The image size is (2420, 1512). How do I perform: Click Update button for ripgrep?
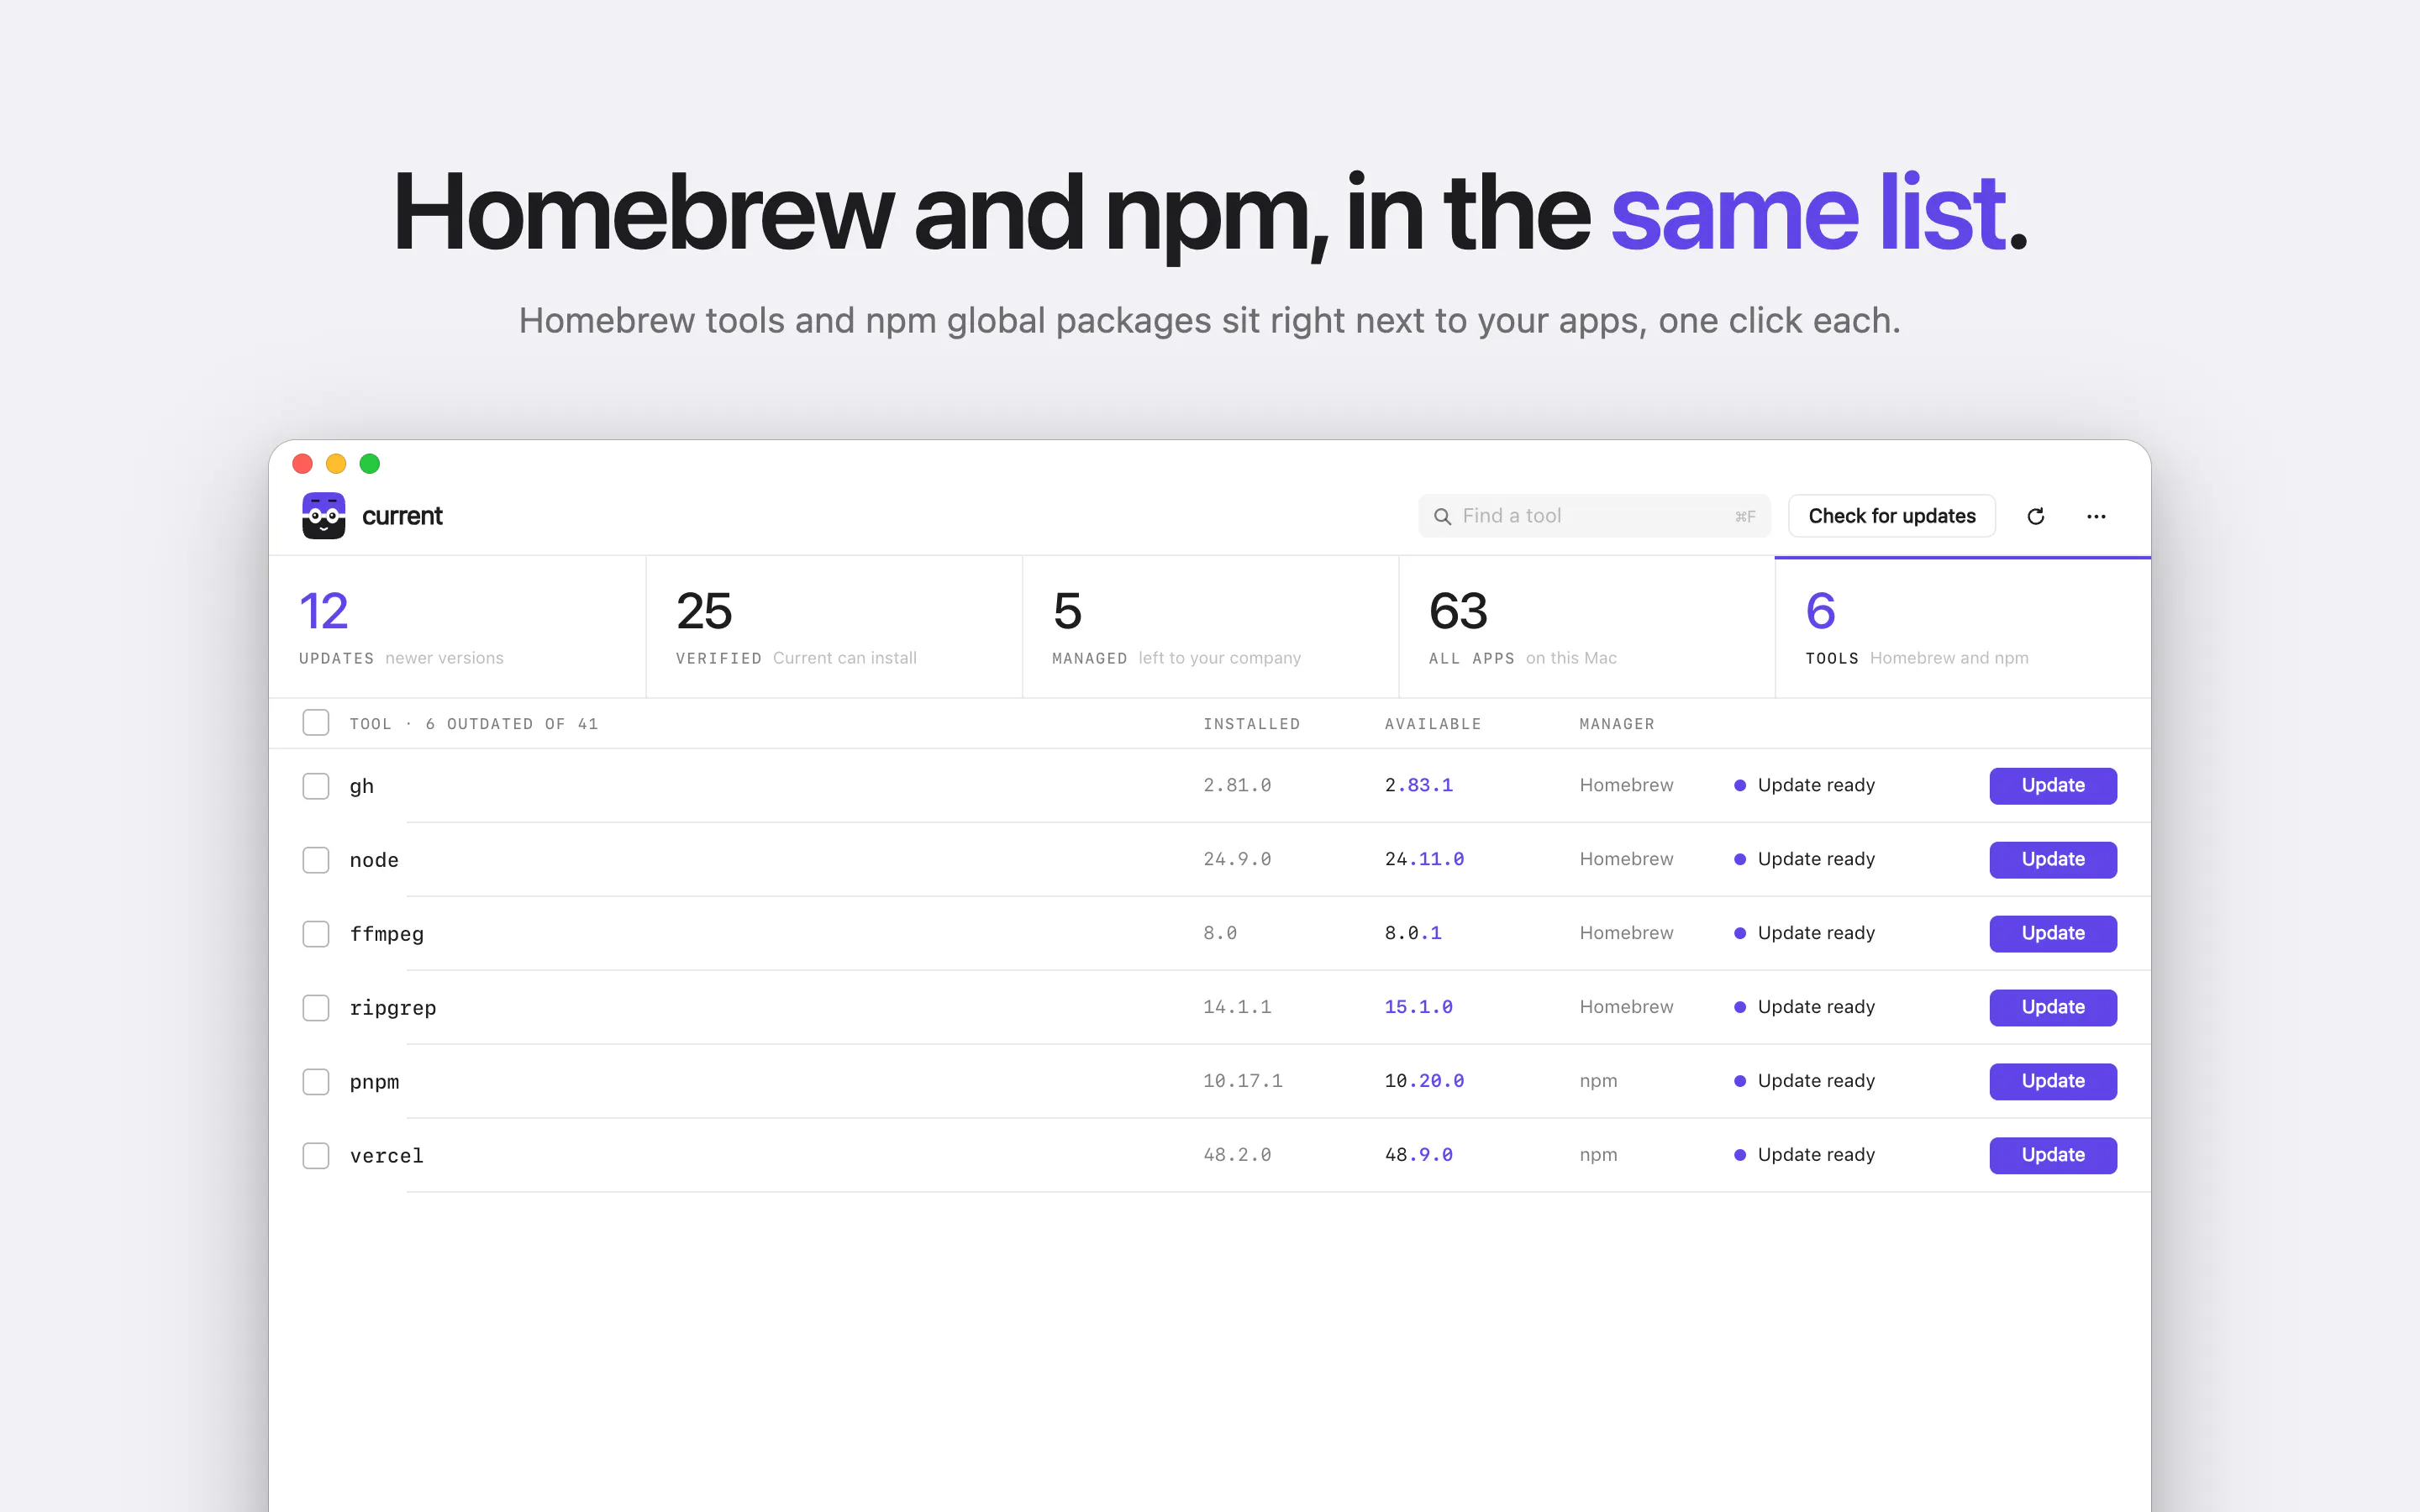coord(2053,1008)
